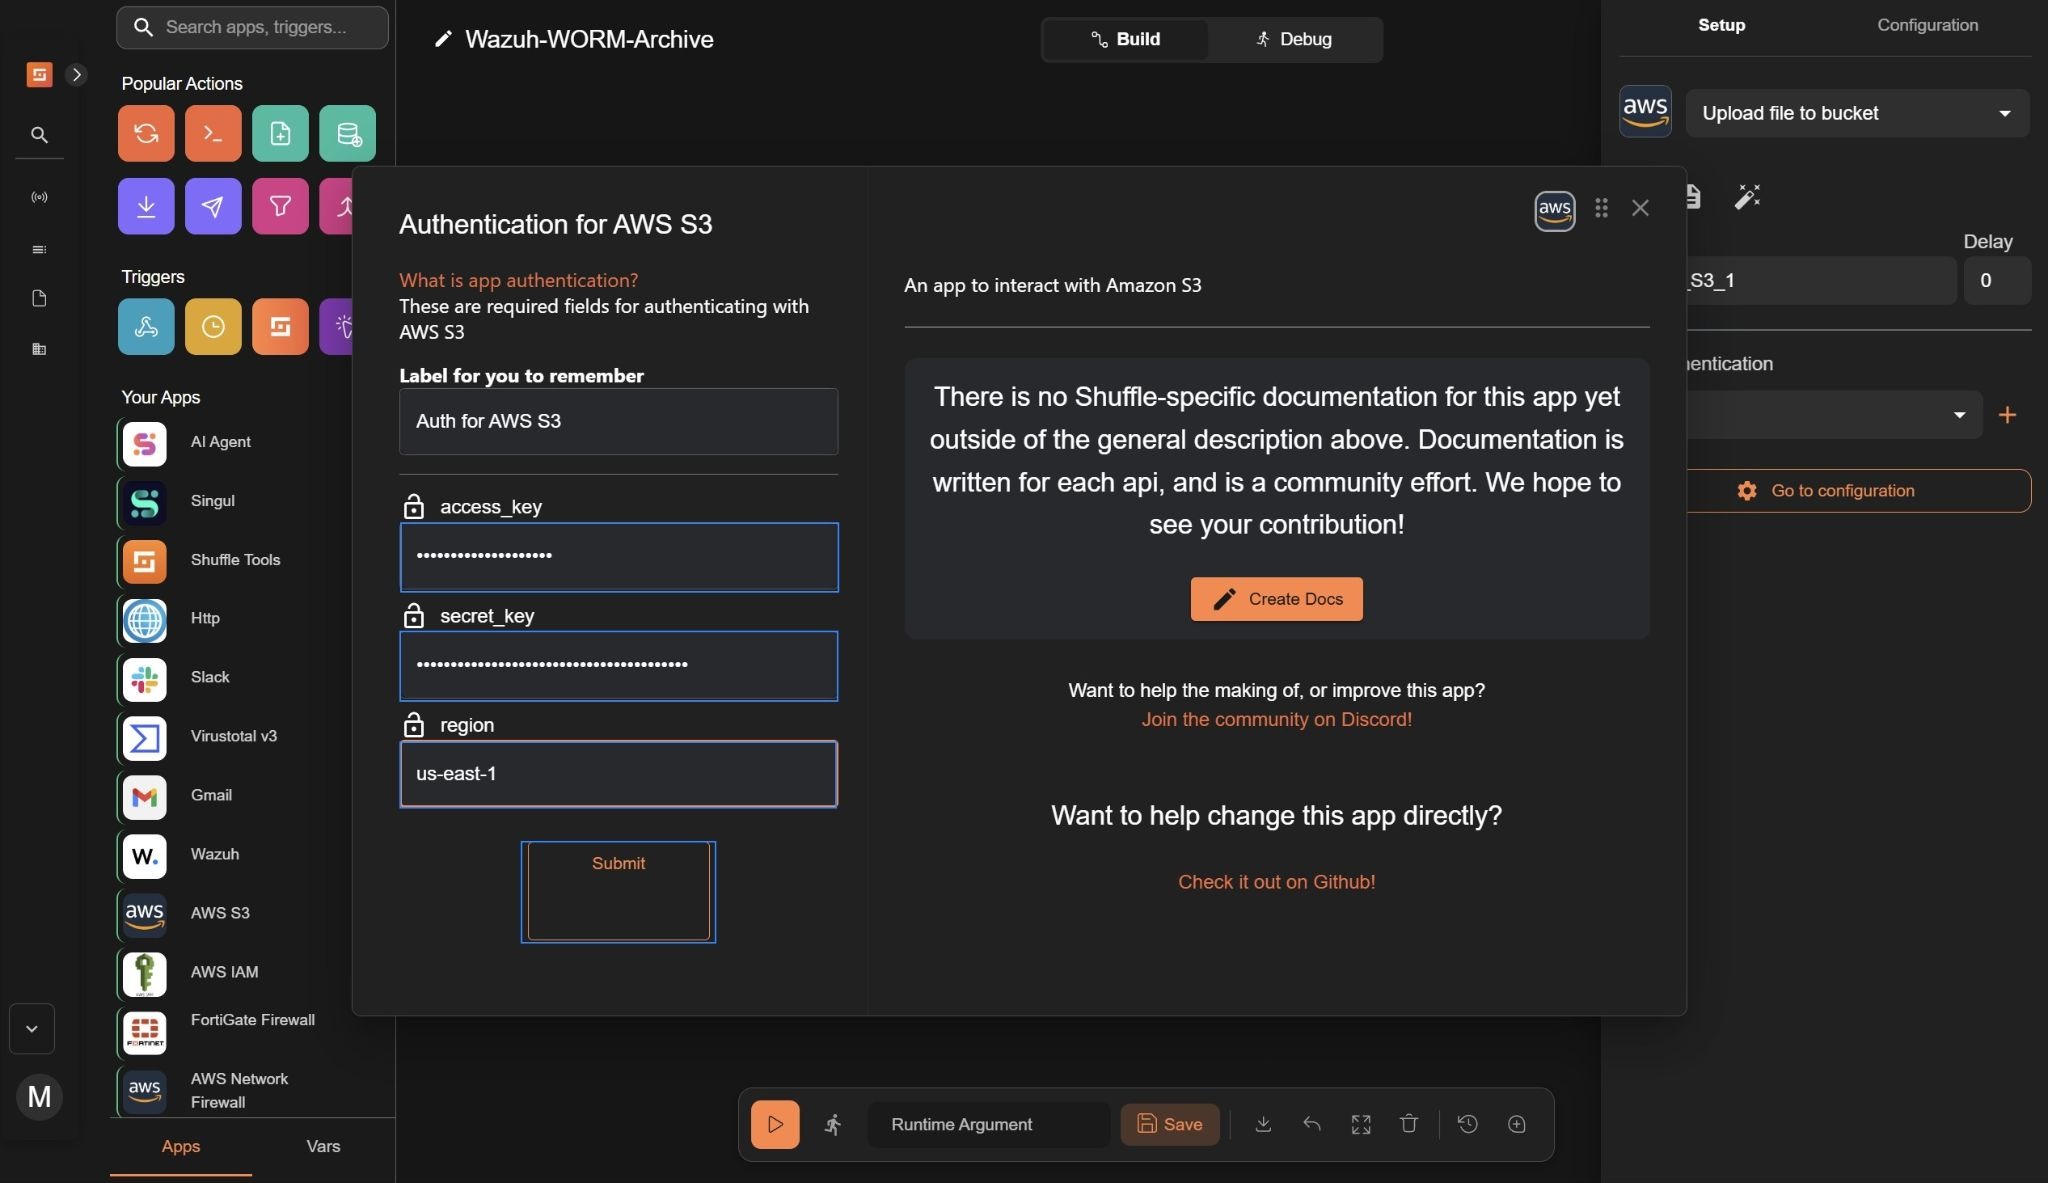Save the workflow
Image resolution: width=2048 pixels, height=1183 pixels.
(1169, 1124)
